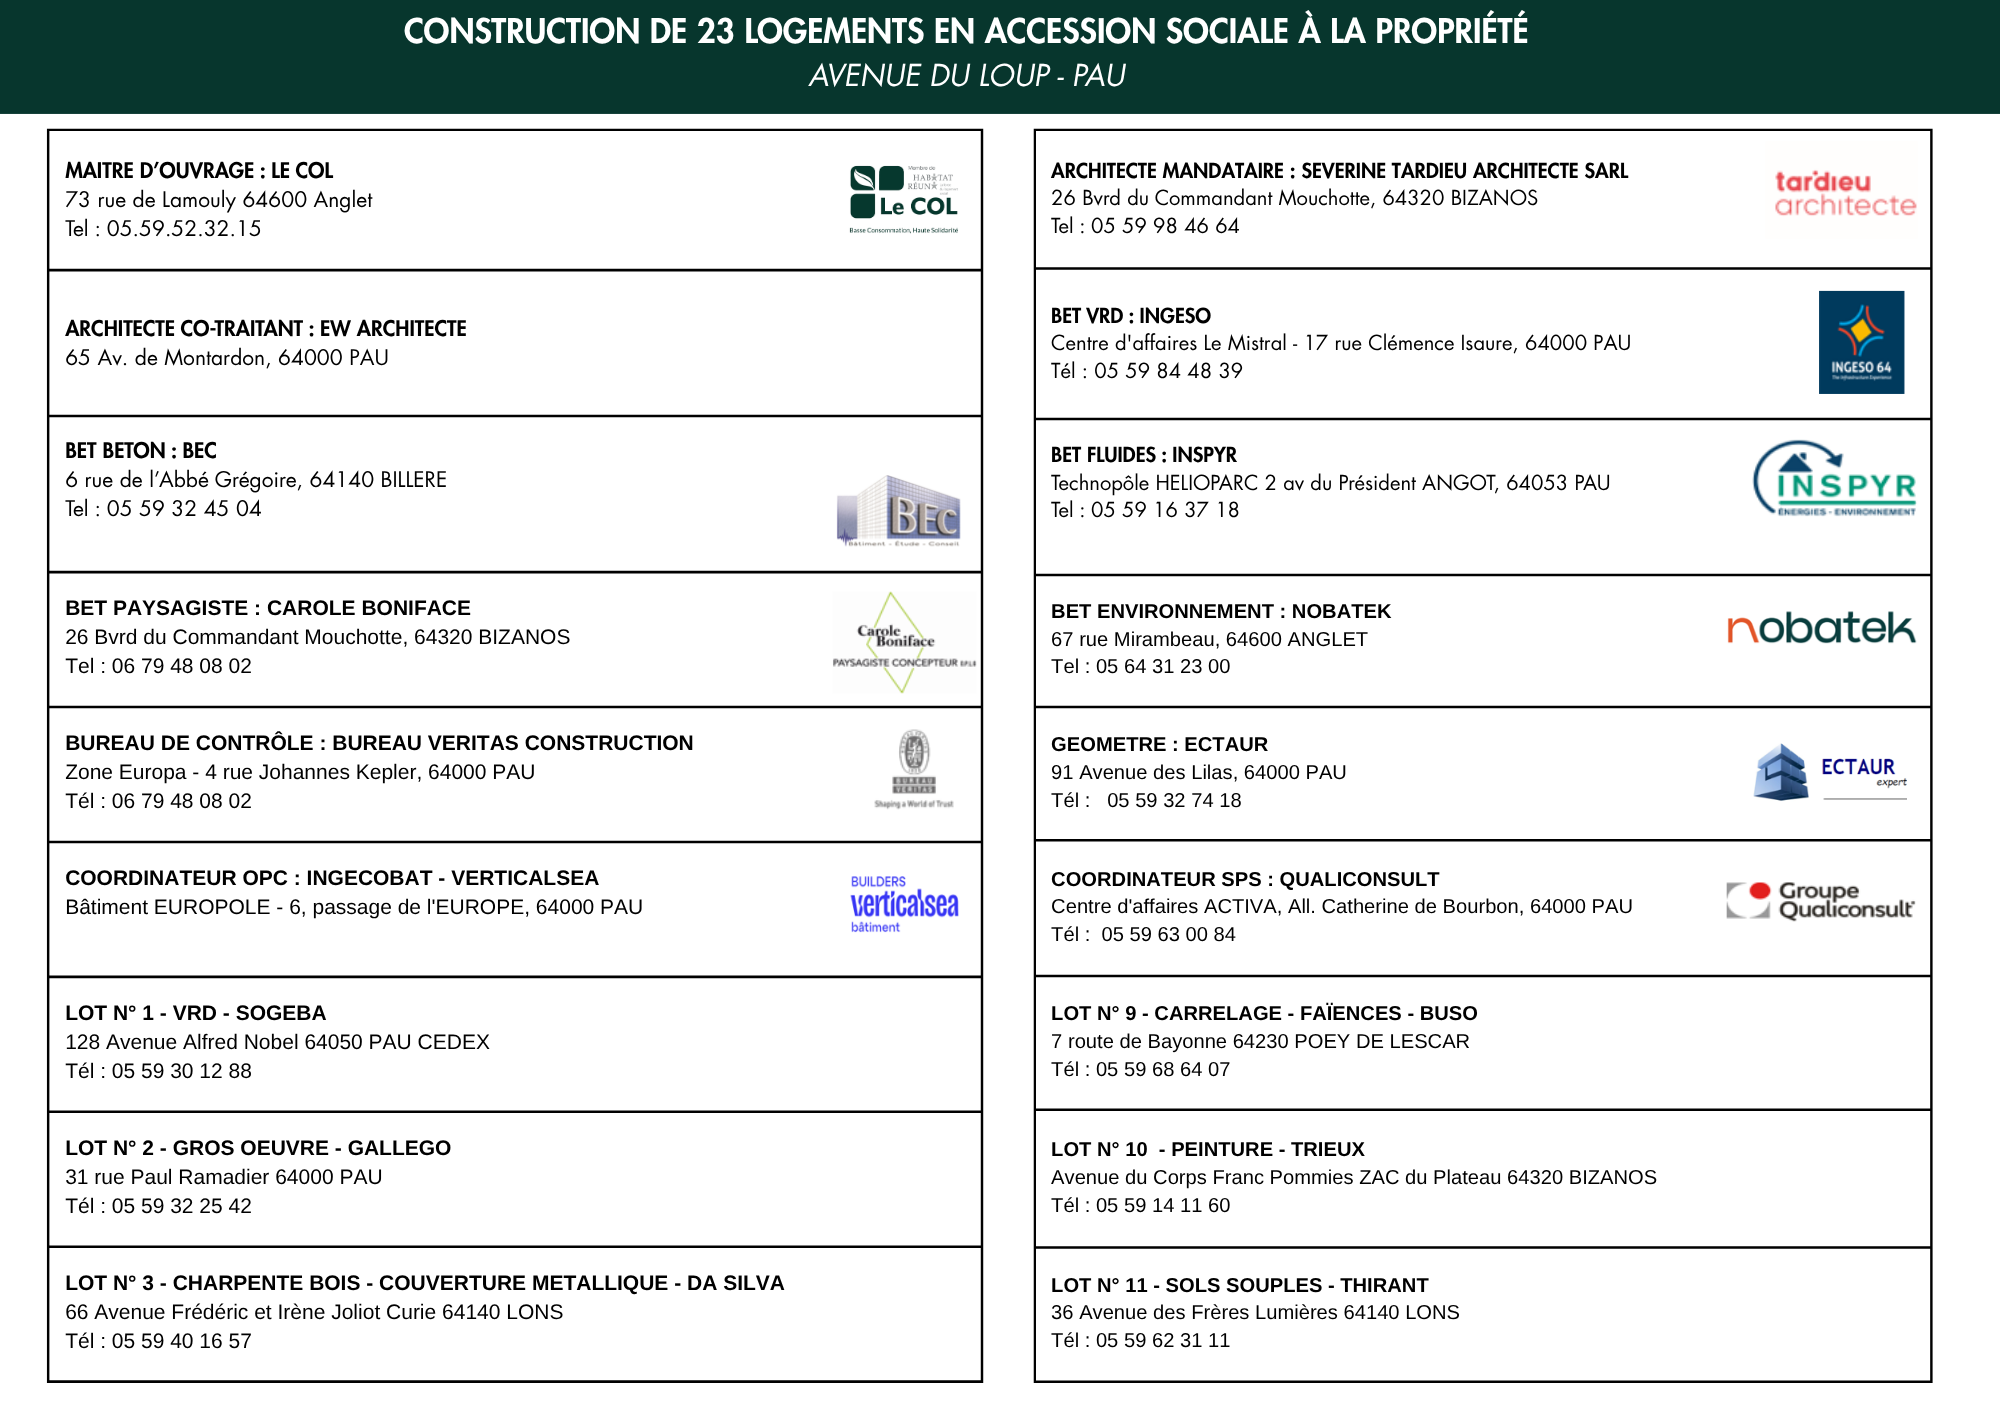Image resolution: width=2000 pixels, height=1414 pixels.
Task: Click heading "COORDINATEUR OPC : INGECOBAT - VERTICALSEA"
Action: [x=332, y=878]
